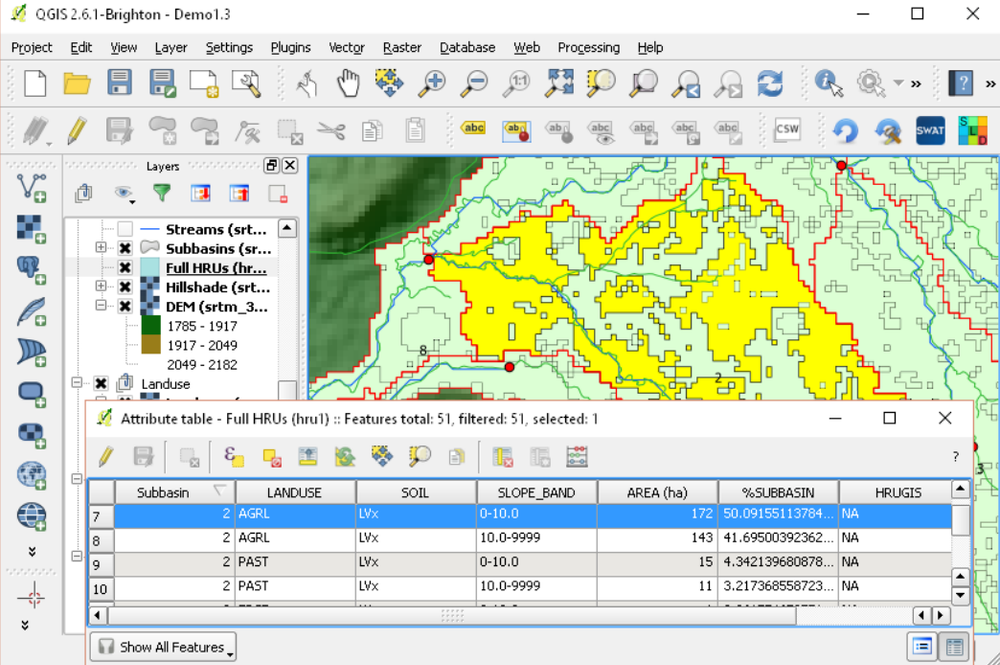Expand the Hillshade layer entry
The image size is (1000, 665).
(101, 287)
